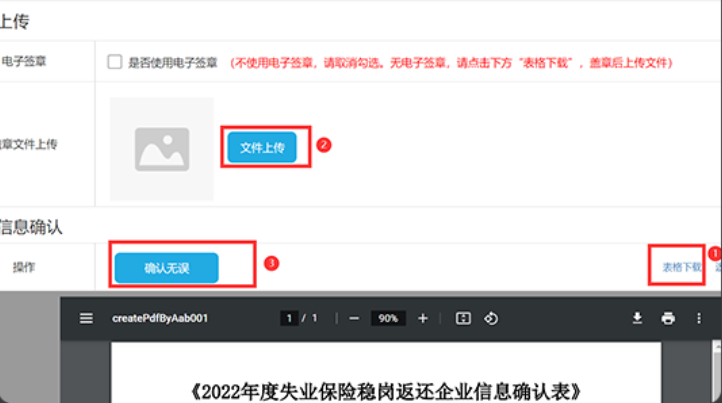Screen dimensions: 722x403
Task: Click the red electronic signature instruction text
Action: pyautogui.click(x=451, y=63)
